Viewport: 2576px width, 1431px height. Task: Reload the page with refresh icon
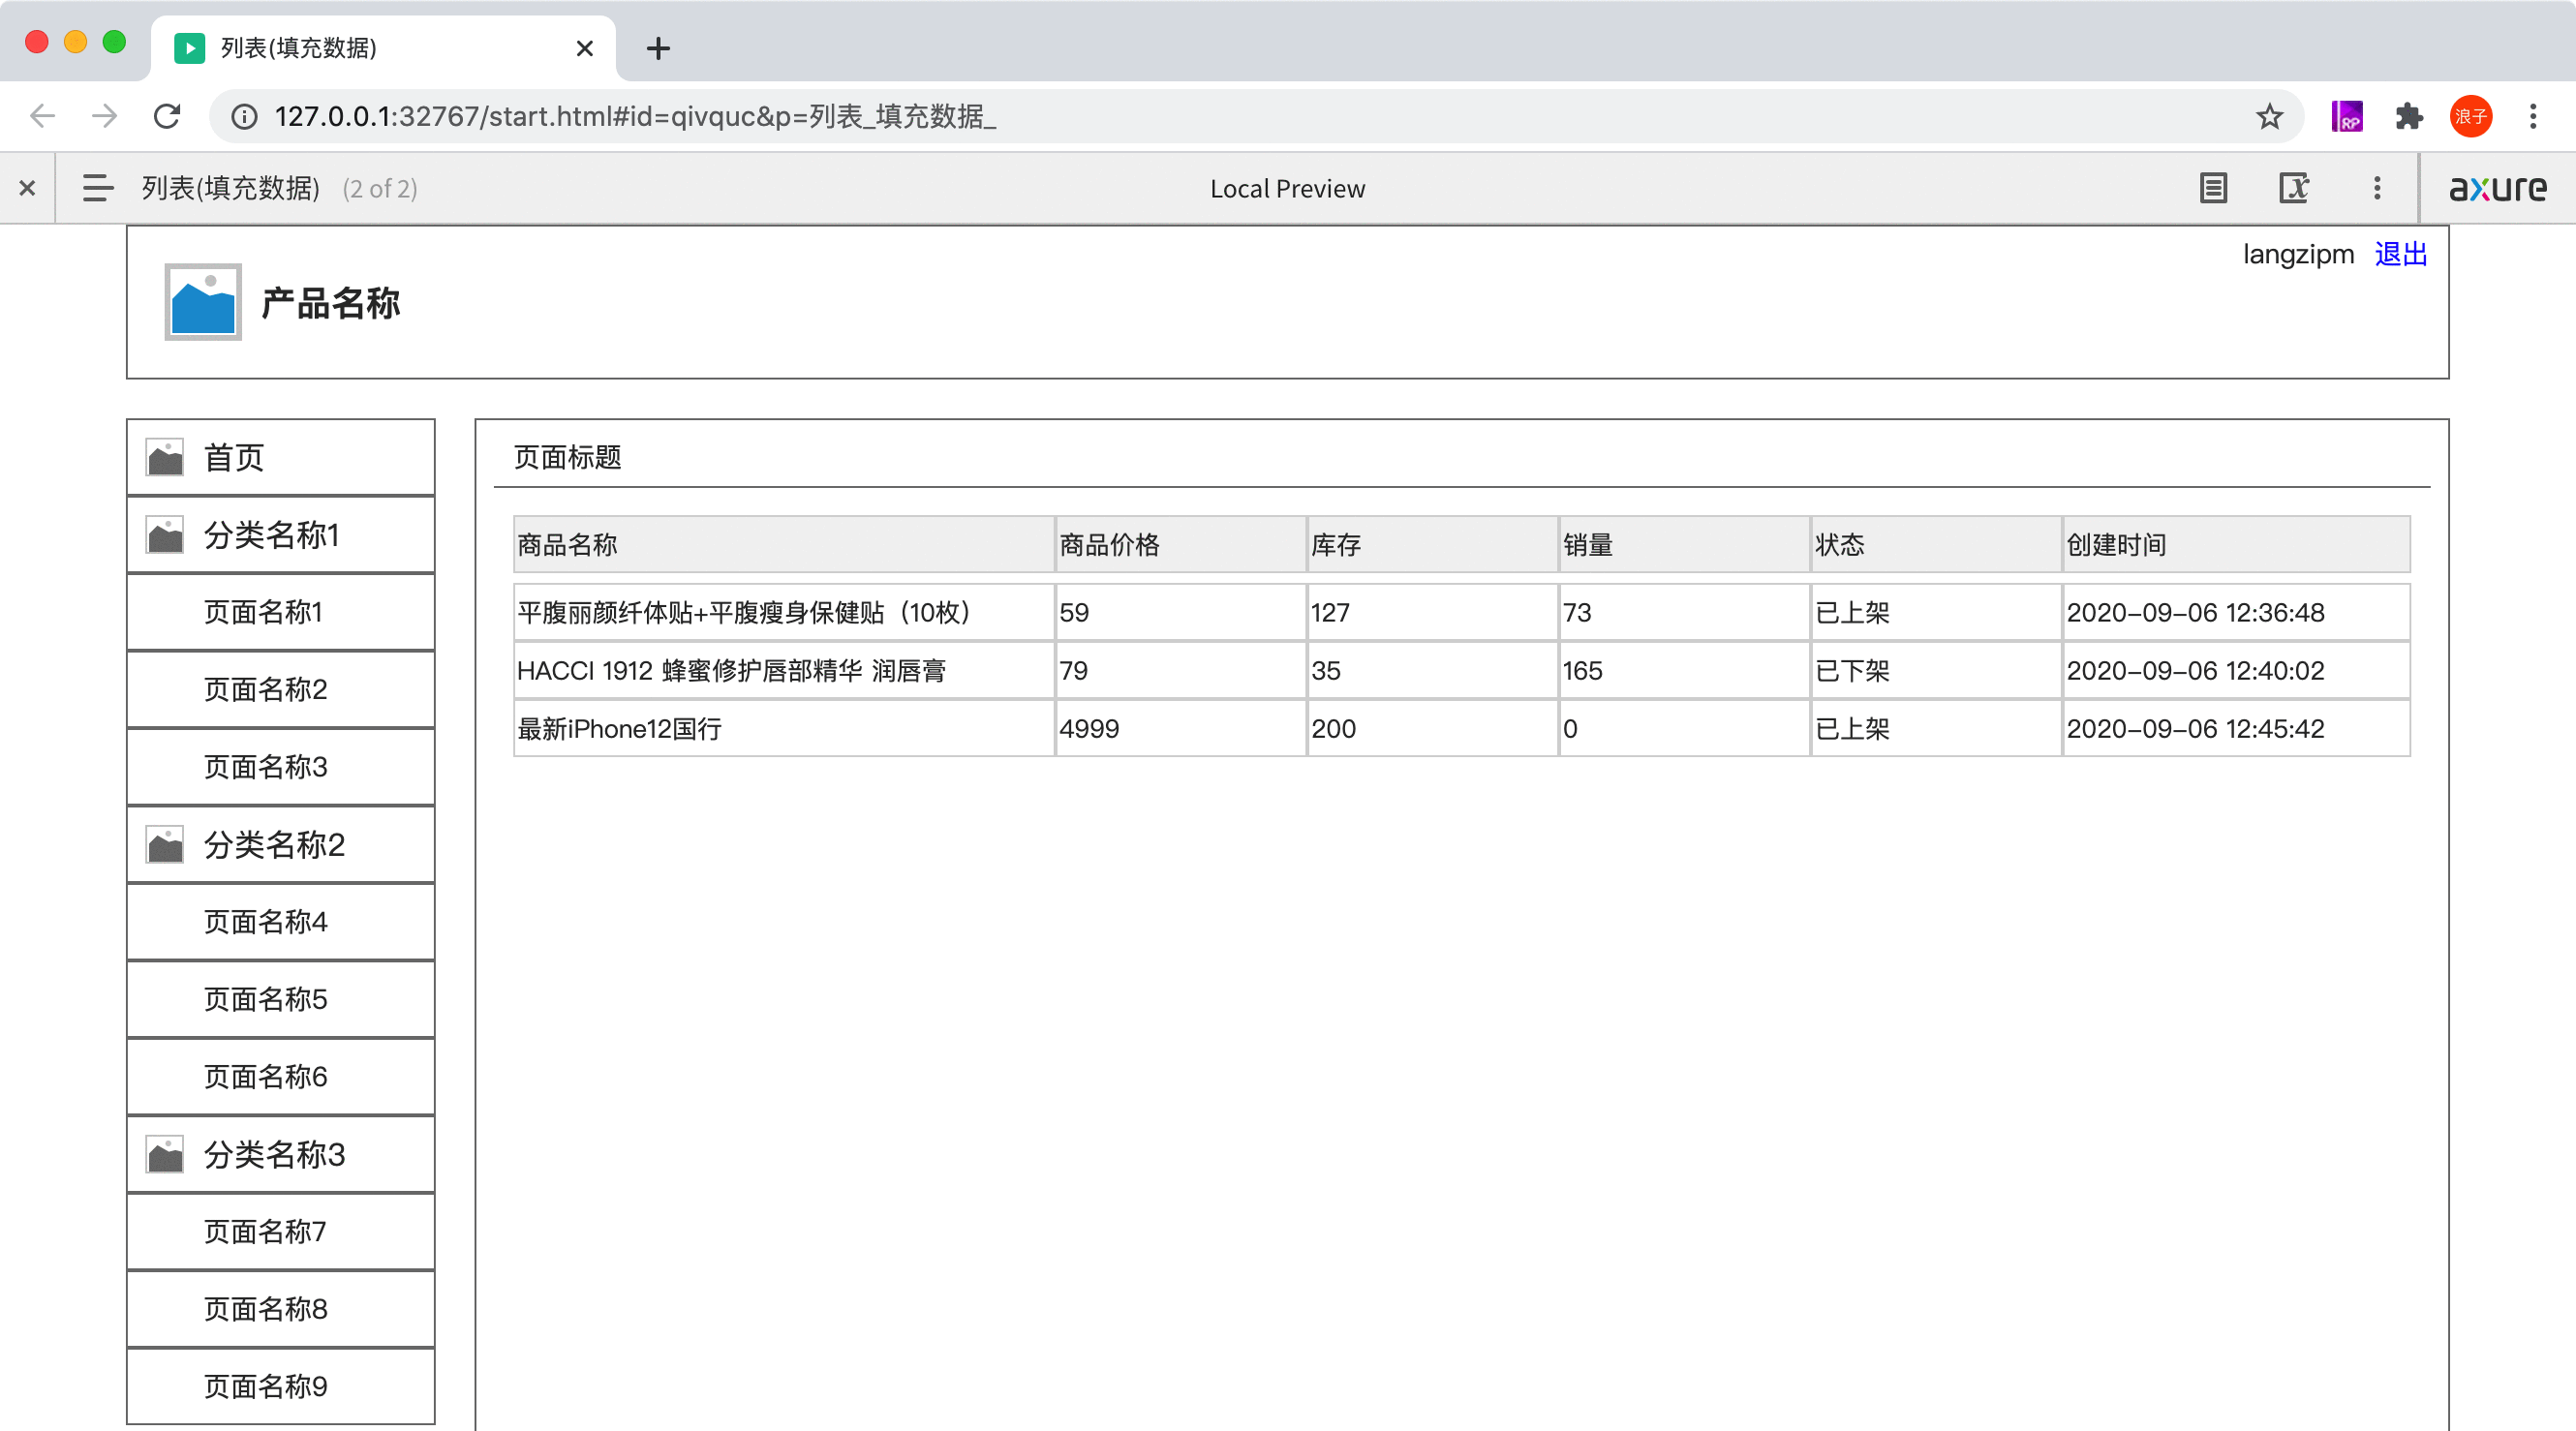[x=167, y=116]
